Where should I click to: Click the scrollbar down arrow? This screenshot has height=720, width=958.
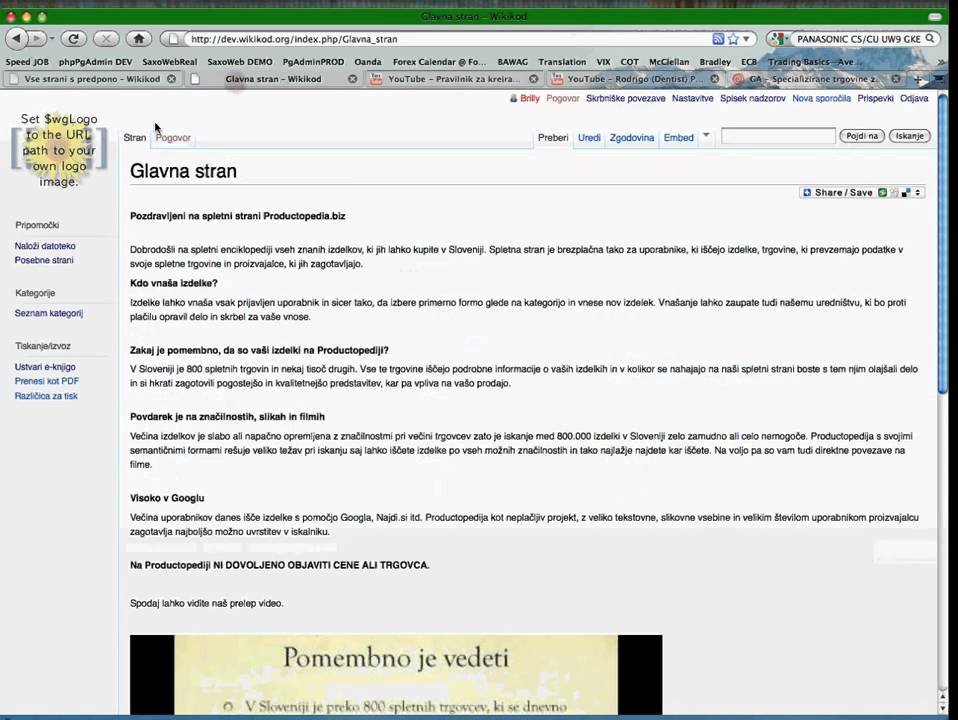click(x=942, y=708)
